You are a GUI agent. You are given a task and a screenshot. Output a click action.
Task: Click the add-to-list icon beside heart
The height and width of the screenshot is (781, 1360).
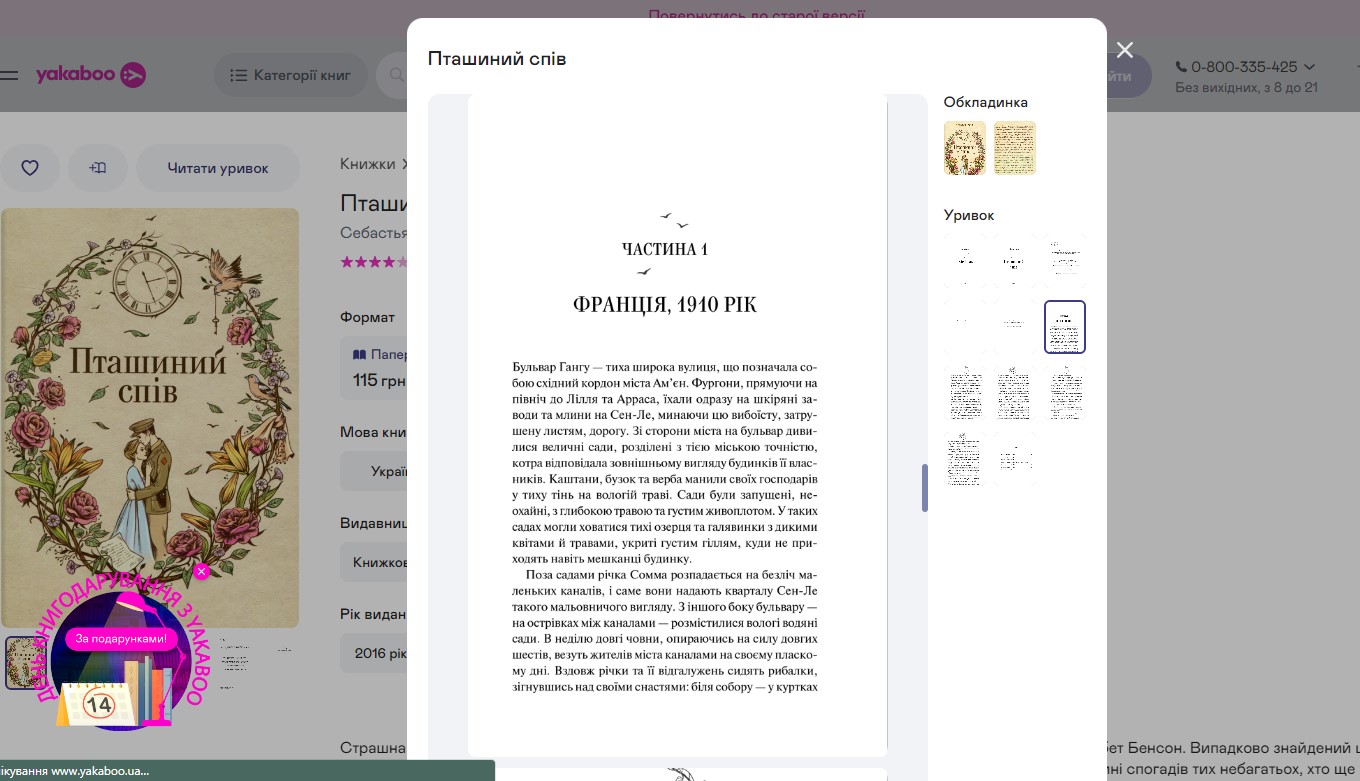pos(98,168)
